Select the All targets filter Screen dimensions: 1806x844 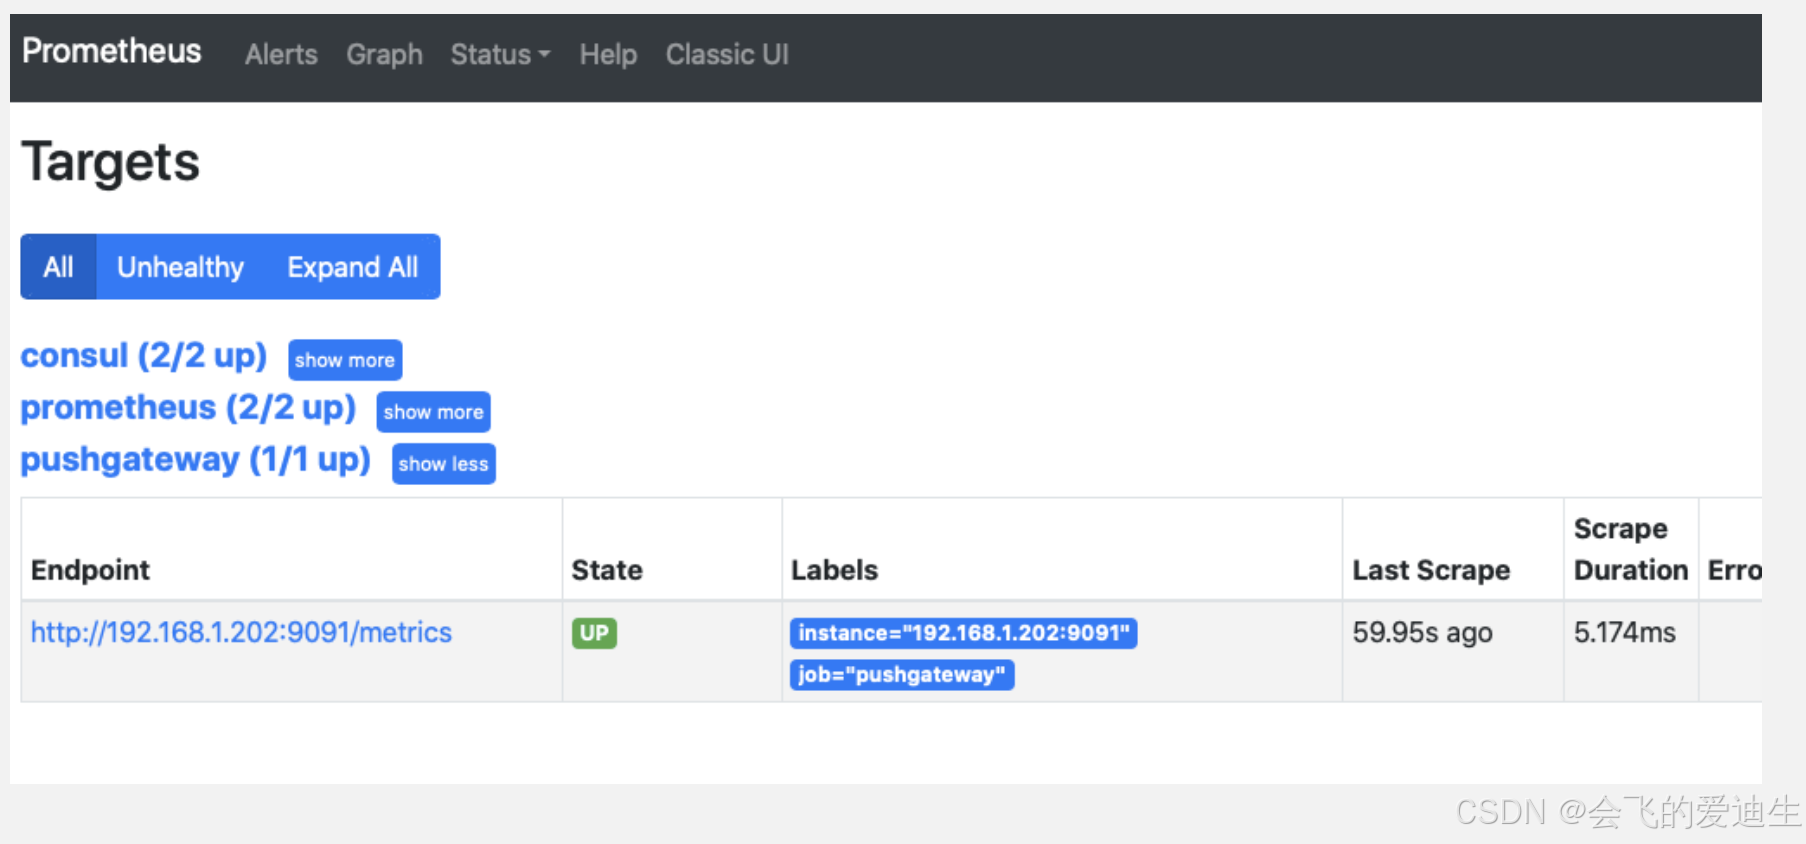(58, 267)
